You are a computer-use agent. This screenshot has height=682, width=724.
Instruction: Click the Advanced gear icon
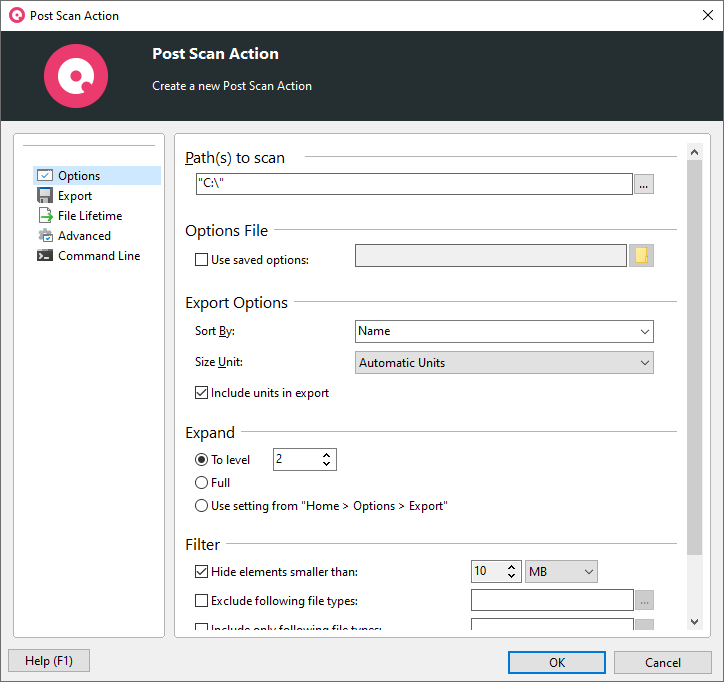[45, 236]
